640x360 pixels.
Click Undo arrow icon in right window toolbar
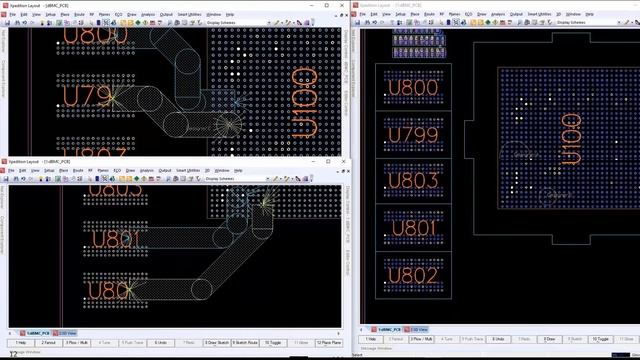375,22
